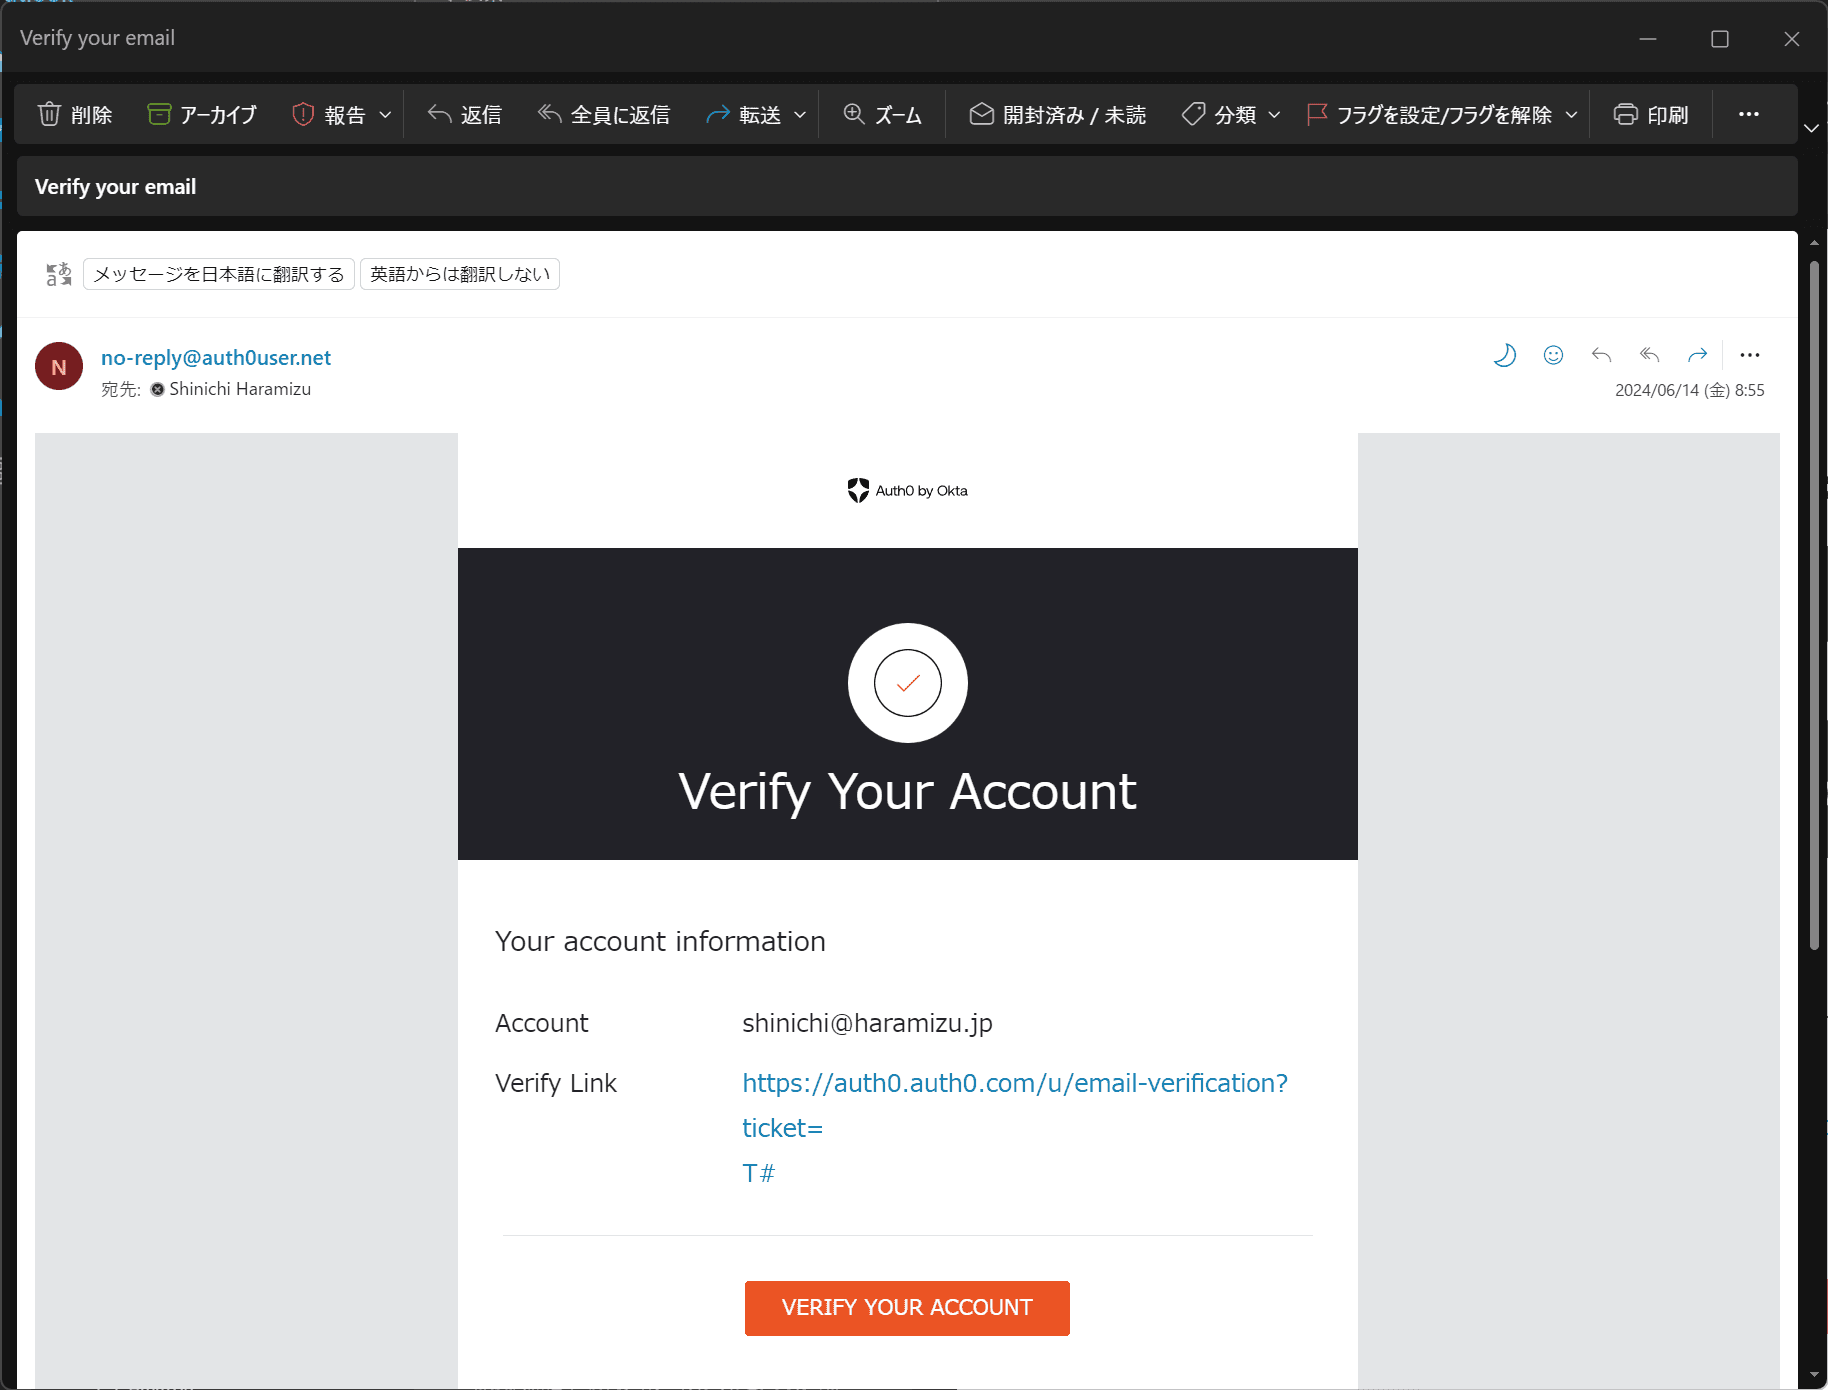Expand the Report (報告) dropdown arrow

(385, 115)
